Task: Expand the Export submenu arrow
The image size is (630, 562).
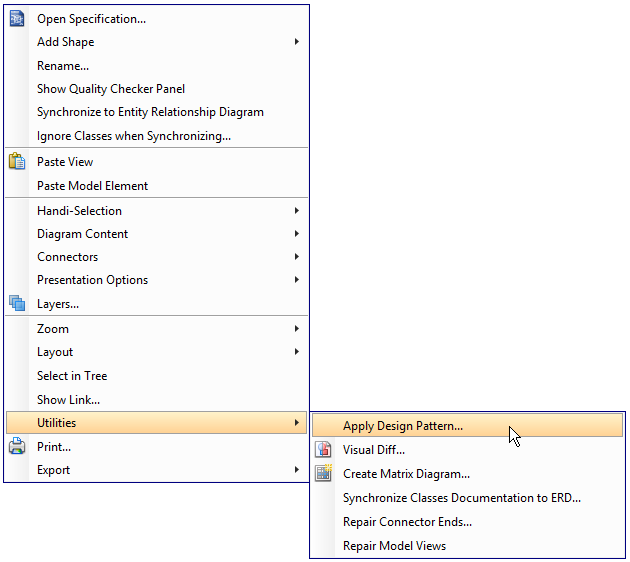Action: coord(297,470)
